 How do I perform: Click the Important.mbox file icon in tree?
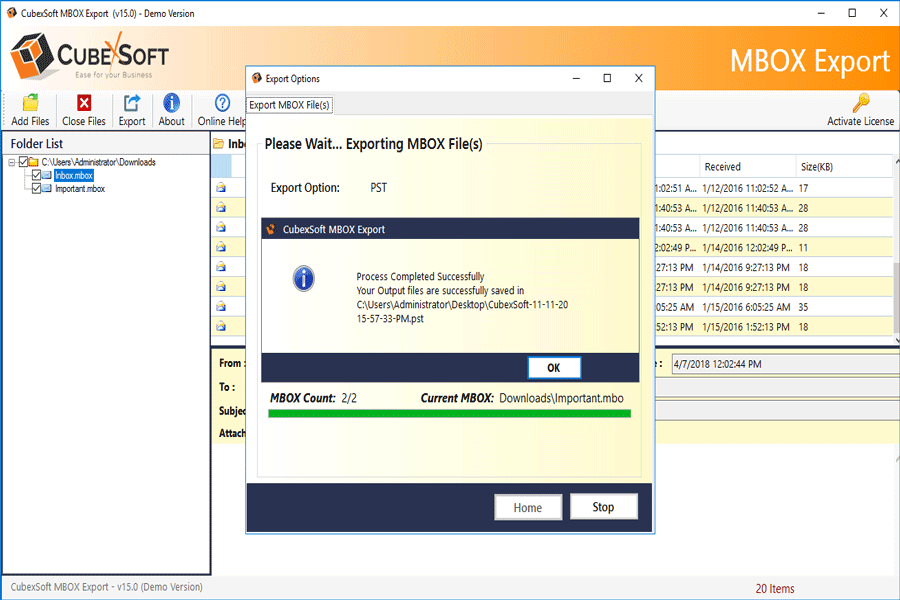(47, 188)
